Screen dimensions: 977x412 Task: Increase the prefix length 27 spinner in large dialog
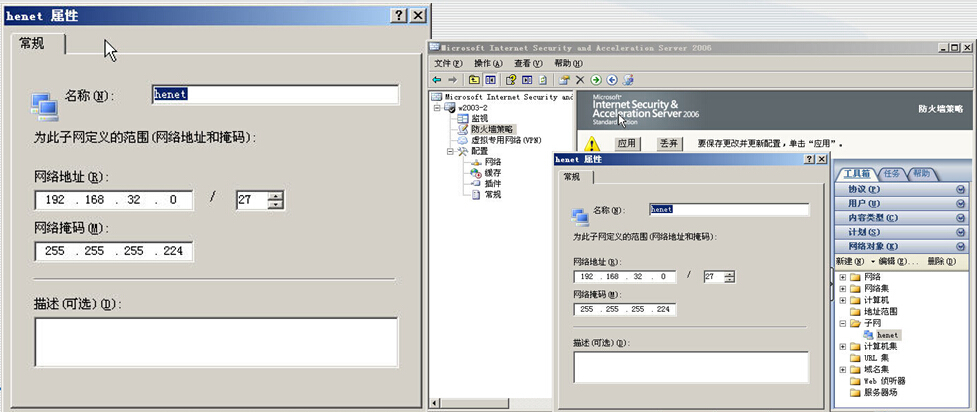pyautogui.click(x=276, y=195)
